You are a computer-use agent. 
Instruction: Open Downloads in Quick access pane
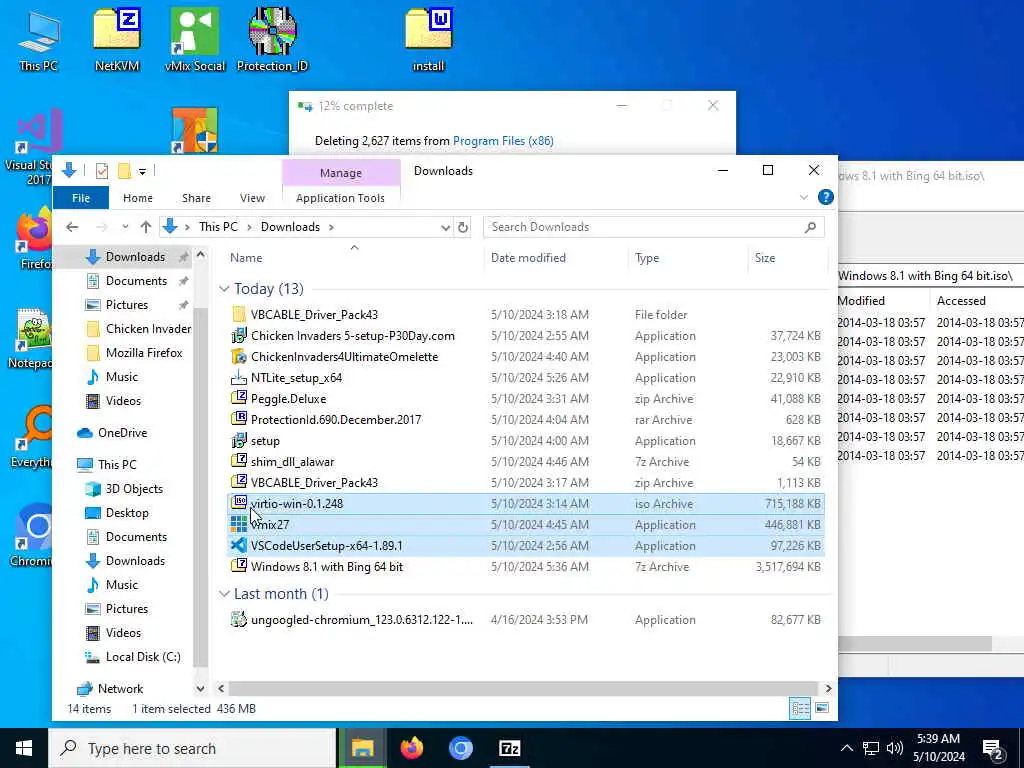point(135,257)
